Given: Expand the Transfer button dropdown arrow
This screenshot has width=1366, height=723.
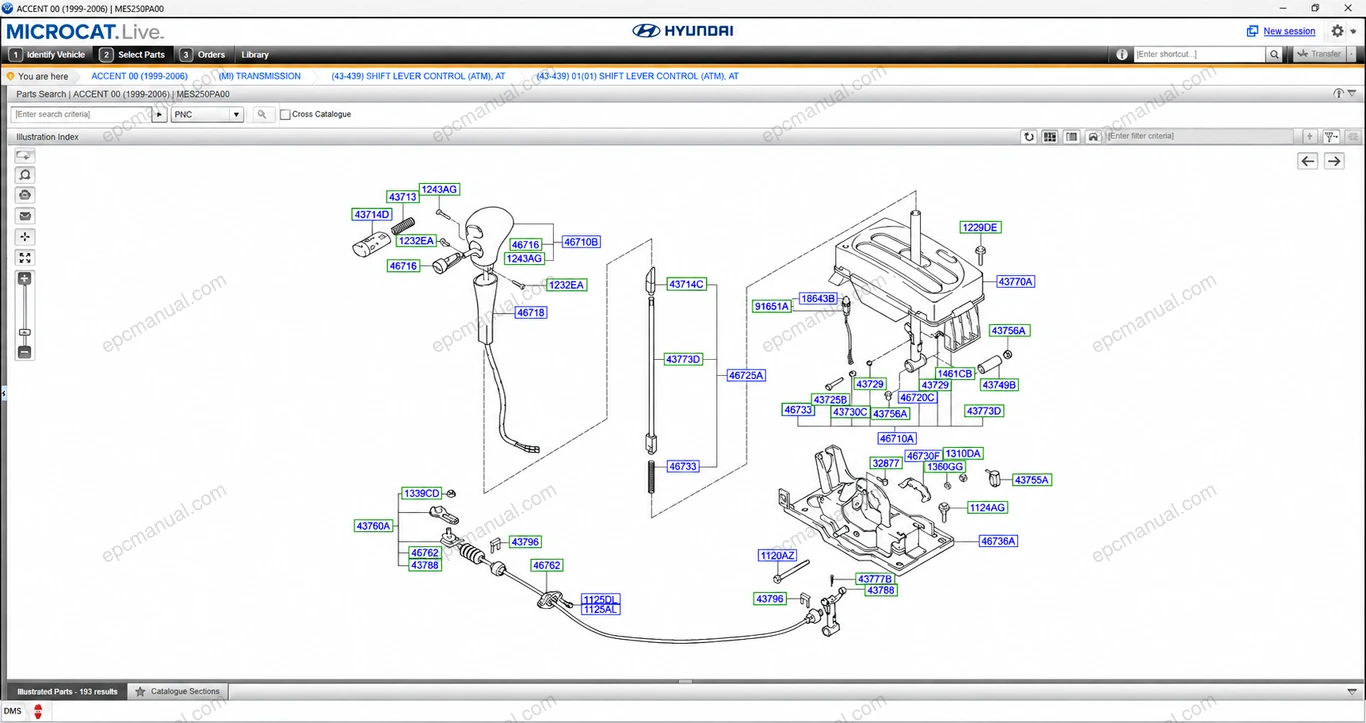Looking at the screenshot, I should coord(1352,55).
